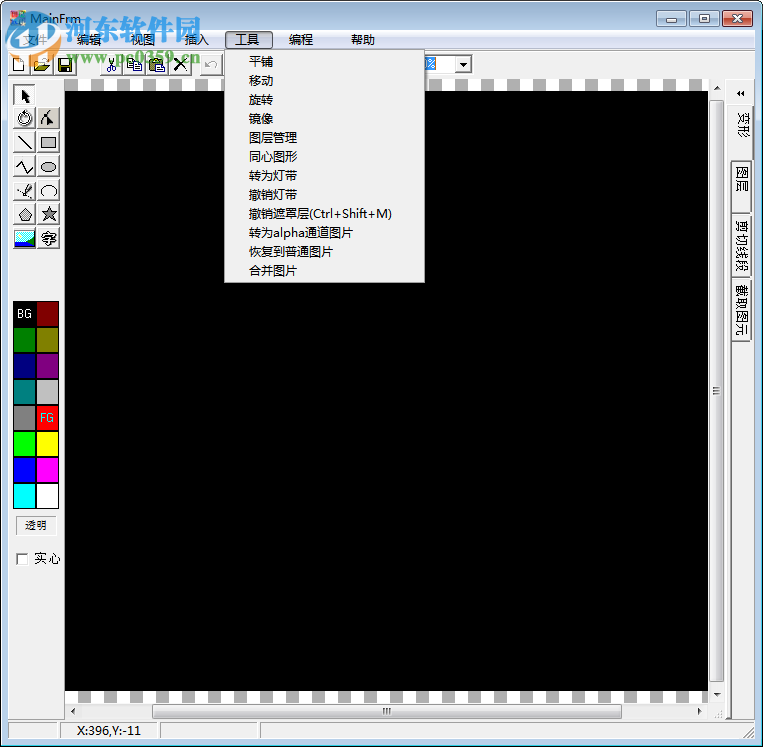Switch to the 截取图元 side tab
Viewport: 763px width, 747px height.
pyautogui.click(x=741, y=310)
